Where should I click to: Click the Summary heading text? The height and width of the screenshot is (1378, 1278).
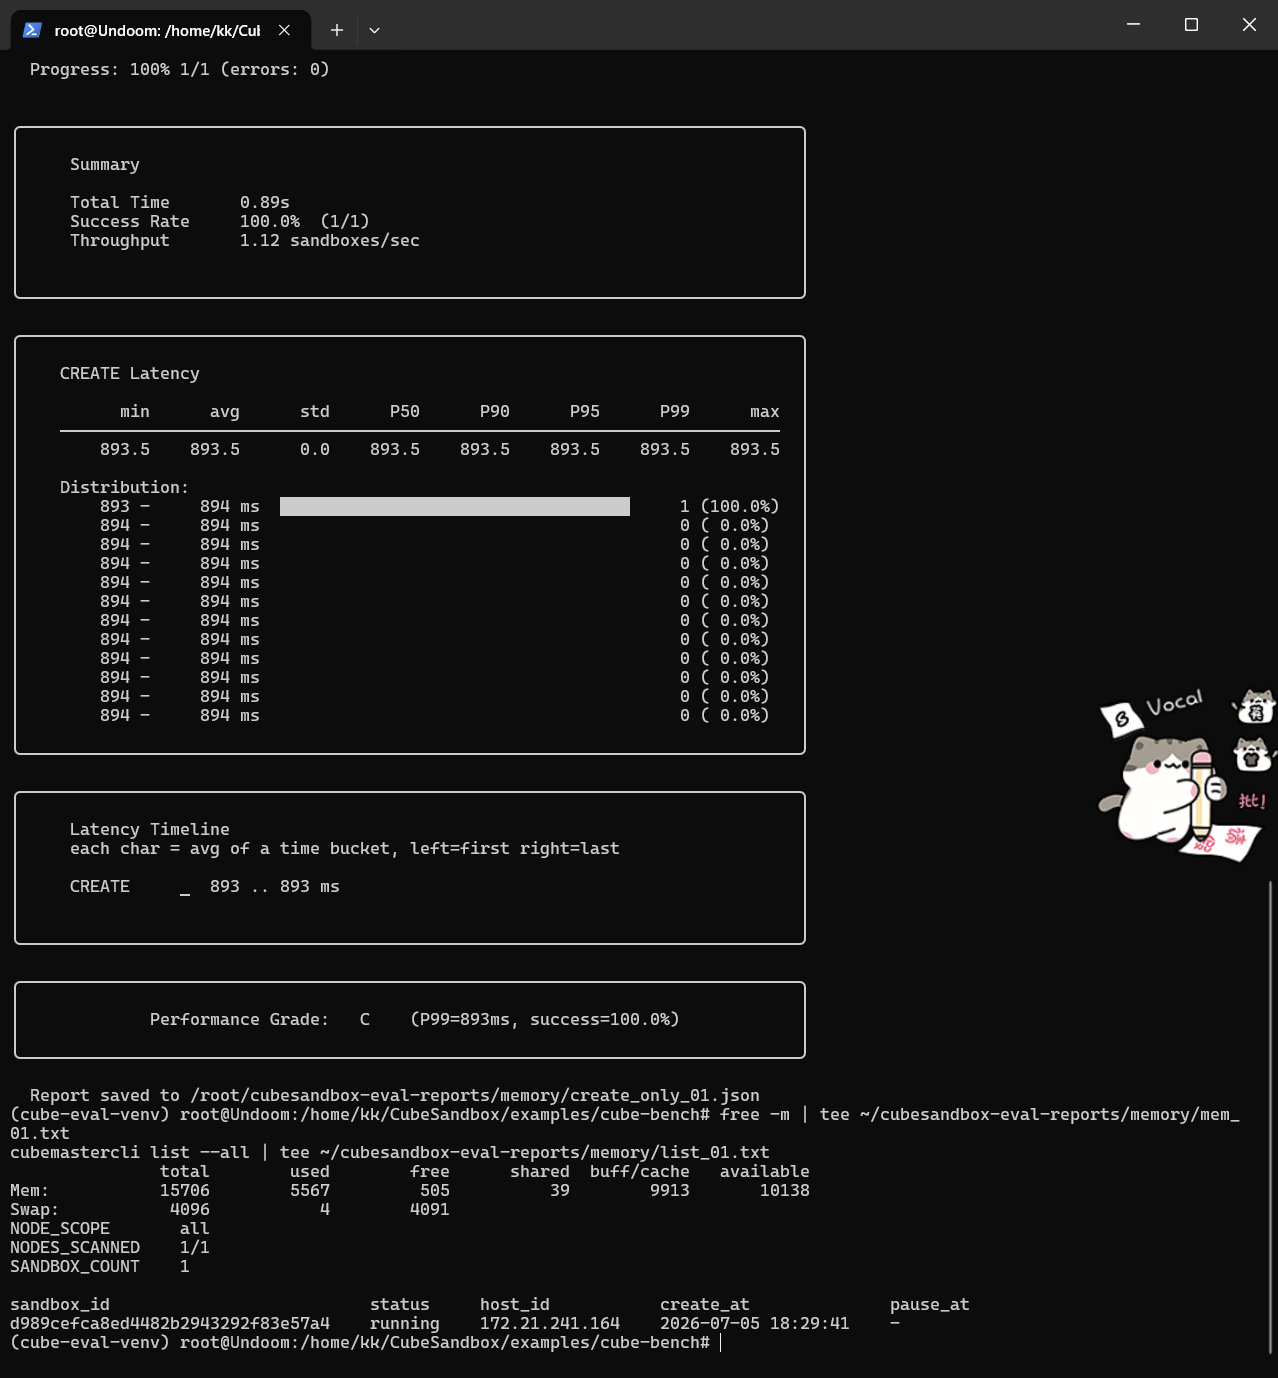pos(105,164)
